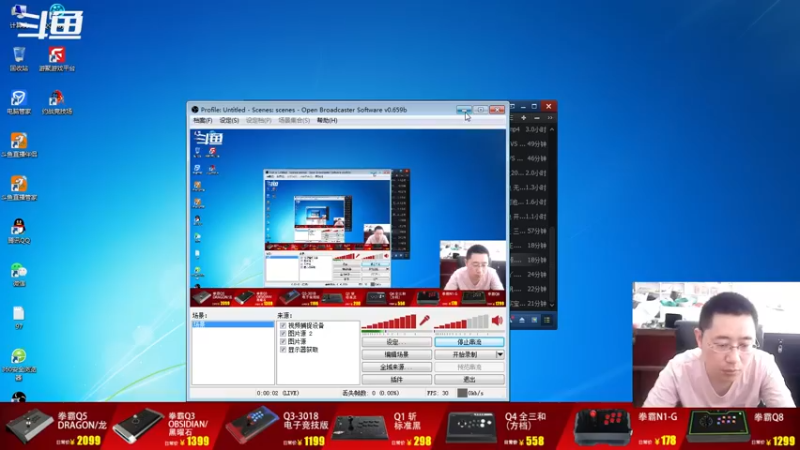Open the 设定档(P) menu in OBS
The image size is (800, 450).
(x=259, y=120)
